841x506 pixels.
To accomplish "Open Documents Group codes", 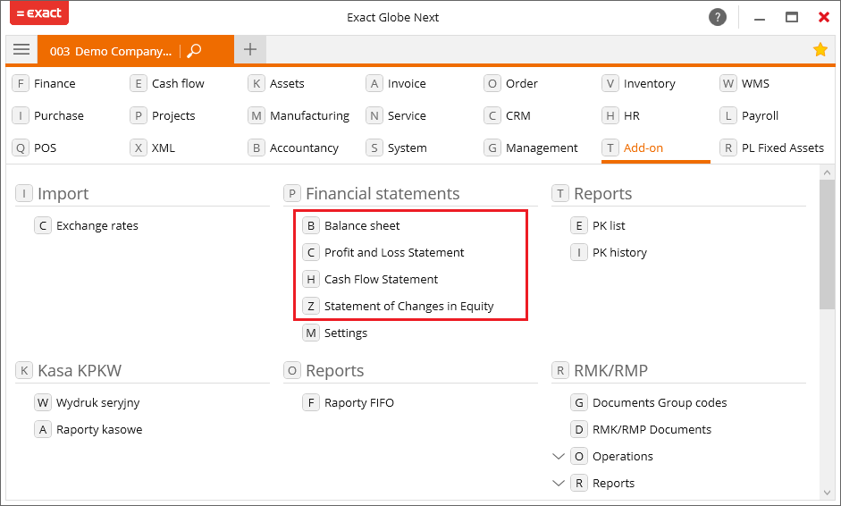I will pos(649,402).
